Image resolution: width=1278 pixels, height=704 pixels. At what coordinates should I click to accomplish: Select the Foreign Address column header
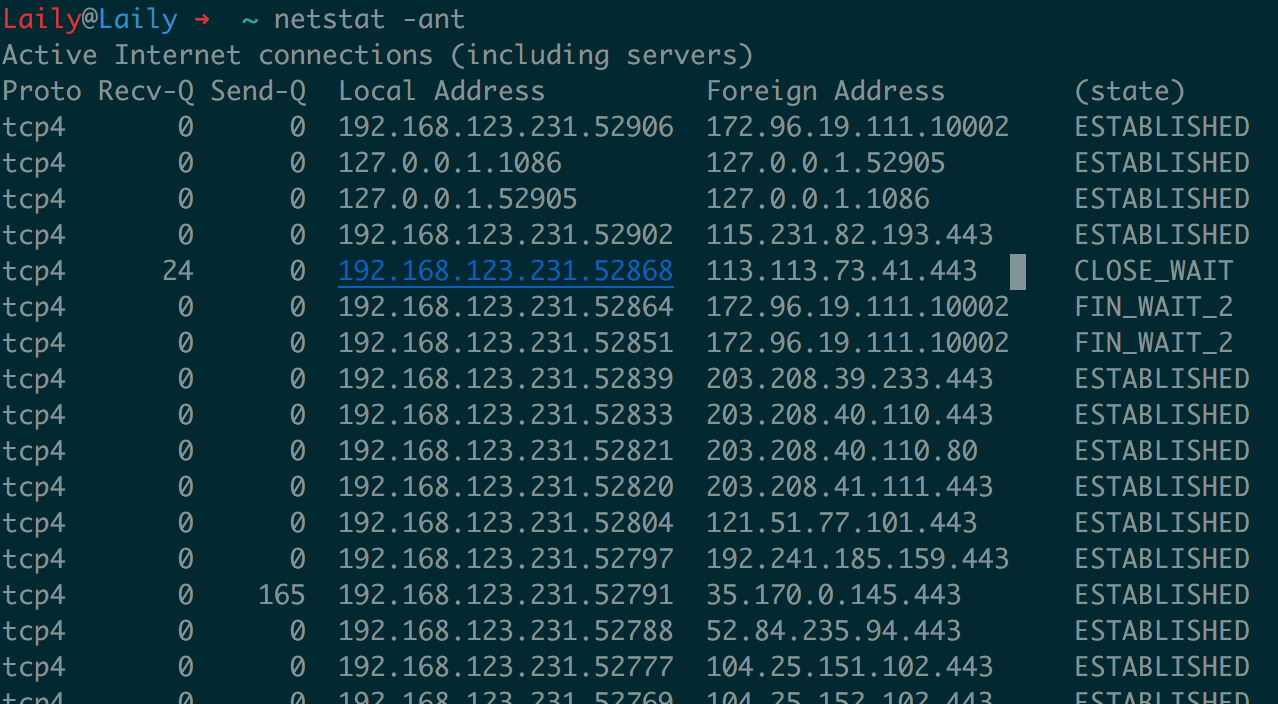coord(825,91)
